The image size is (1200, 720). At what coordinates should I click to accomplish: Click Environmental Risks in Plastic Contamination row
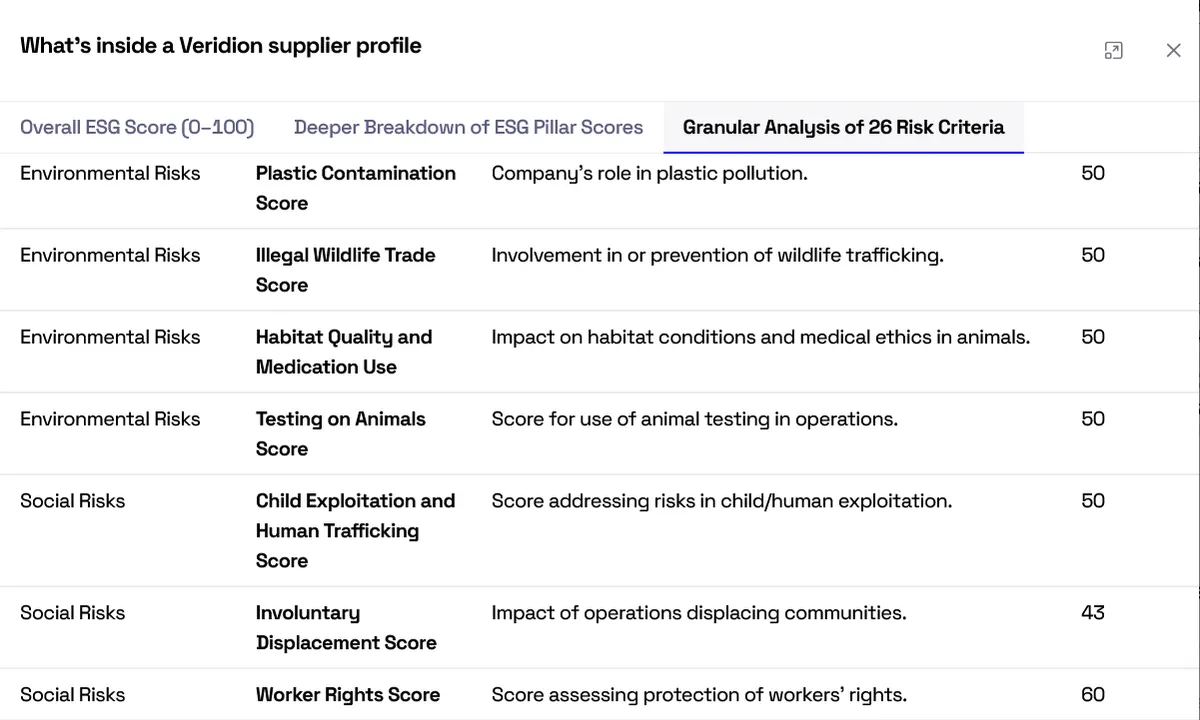(x=110, y=173)
